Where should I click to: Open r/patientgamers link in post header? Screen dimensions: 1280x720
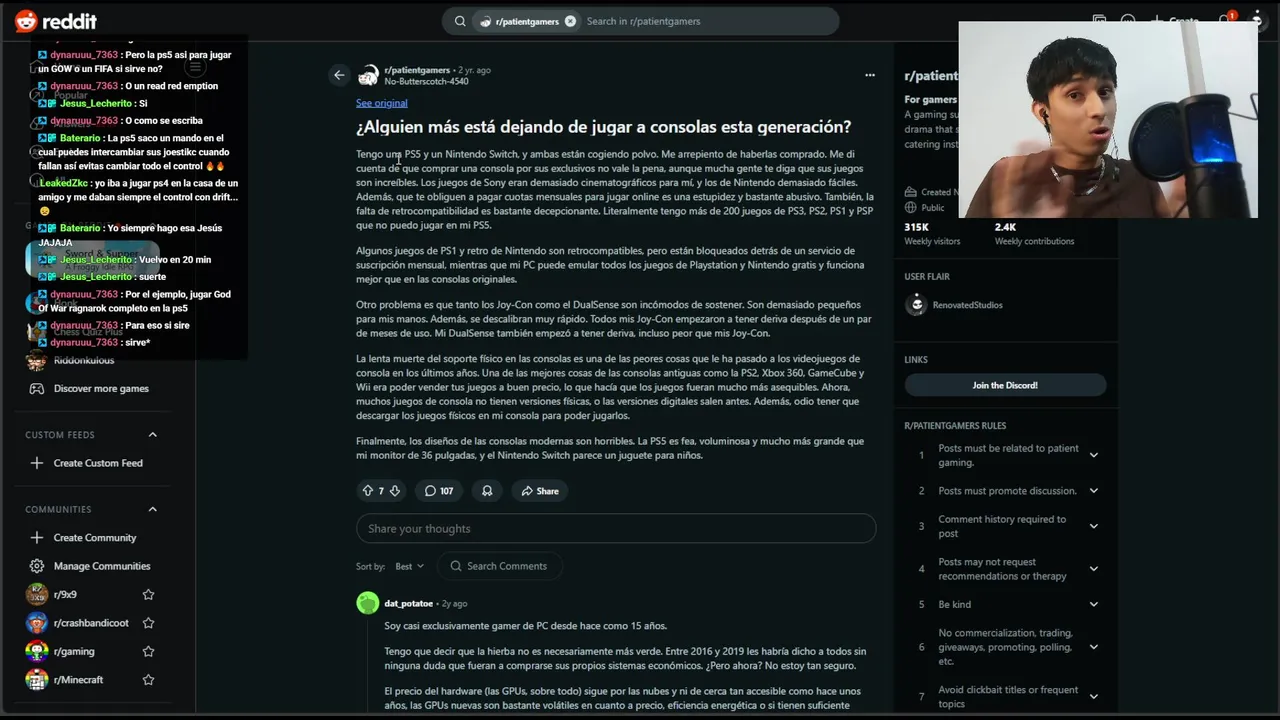pyautogui.click(x=417, y=70)
